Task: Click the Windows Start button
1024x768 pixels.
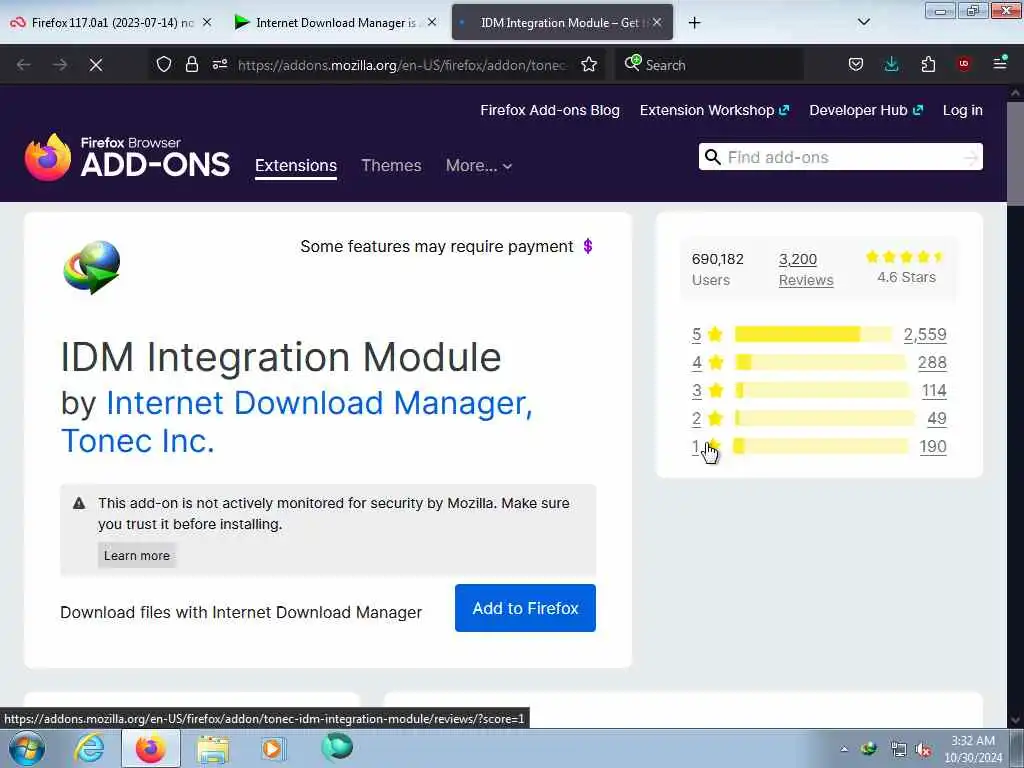Action: click(x=27, y=748)
